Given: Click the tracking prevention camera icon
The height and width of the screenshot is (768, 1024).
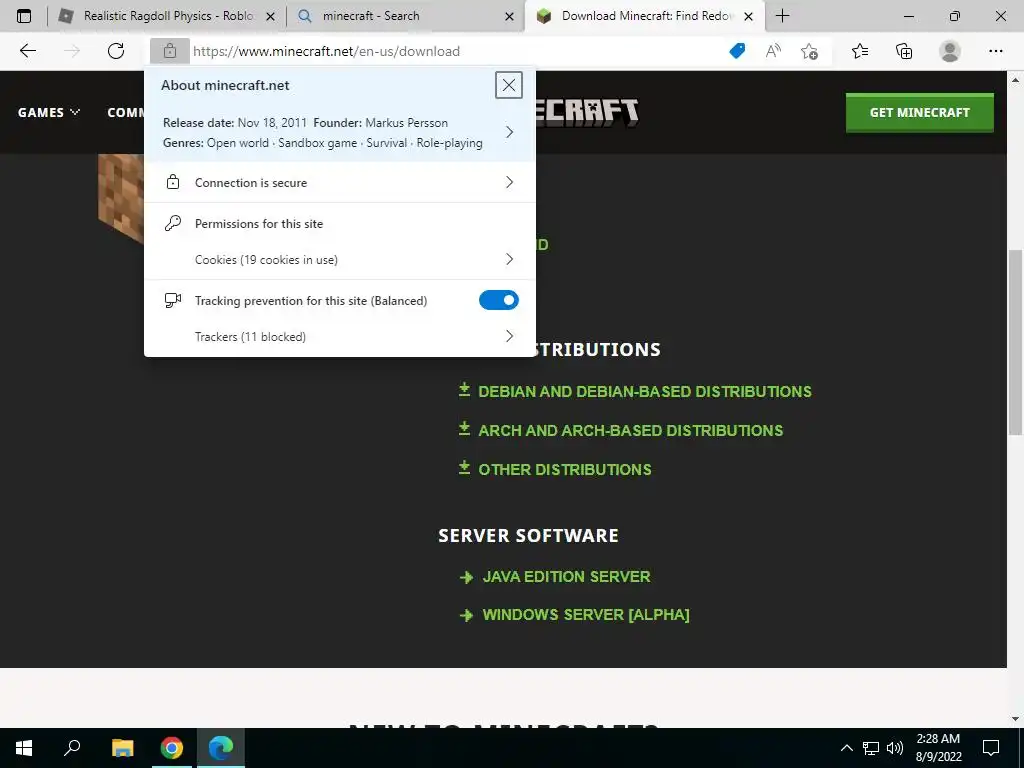Looking at the screenshot, I should [173, 300].
